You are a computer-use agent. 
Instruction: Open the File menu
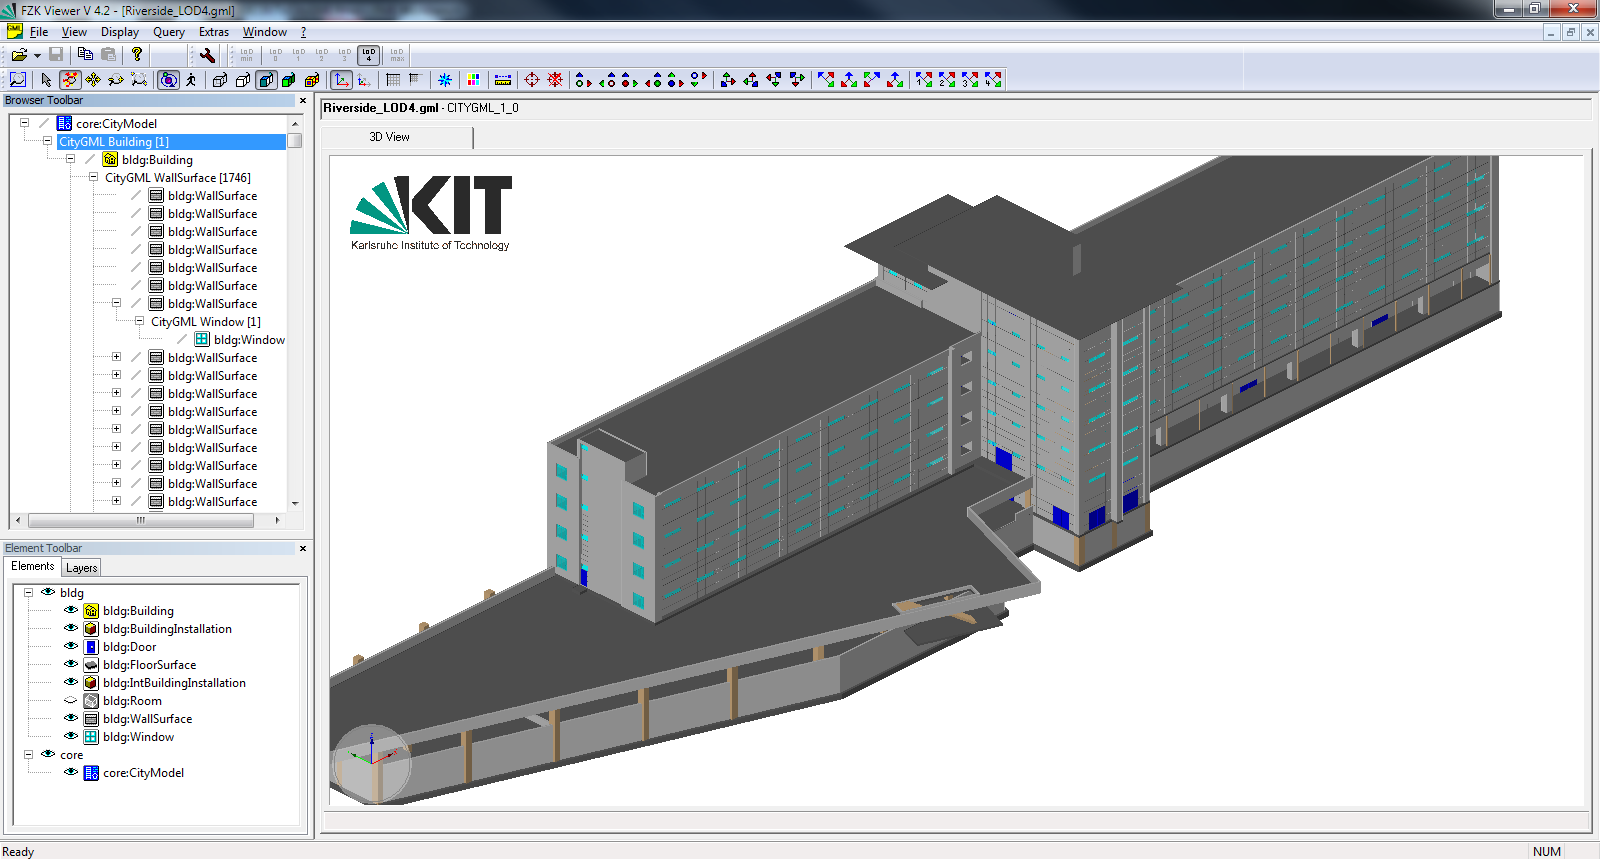click(39, 32)
